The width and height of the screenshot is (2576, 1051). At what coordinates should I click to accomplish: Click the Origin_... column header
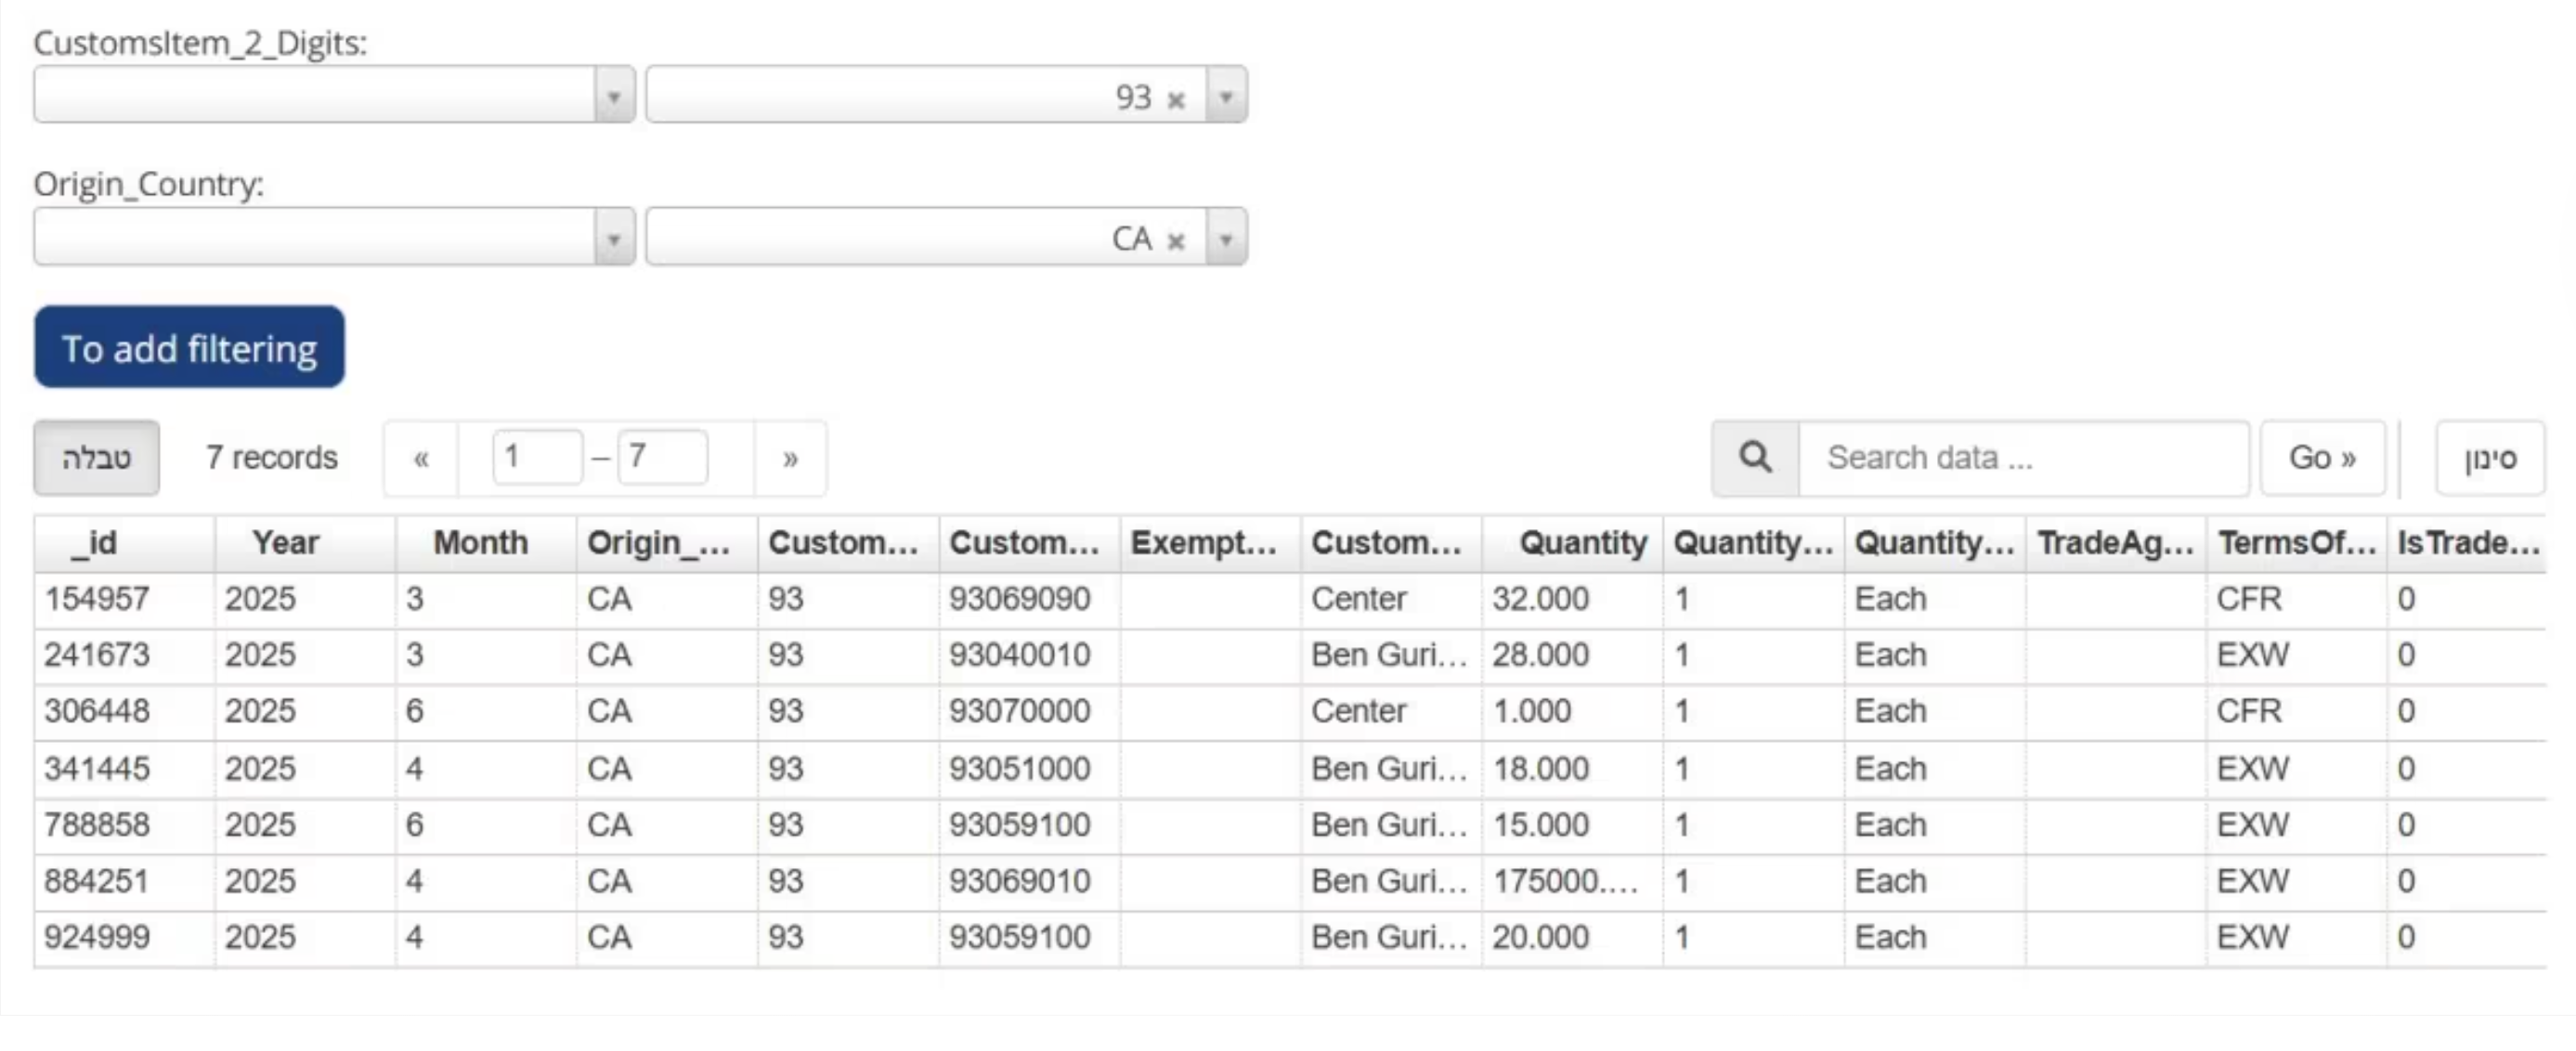(x=667, y=543)
